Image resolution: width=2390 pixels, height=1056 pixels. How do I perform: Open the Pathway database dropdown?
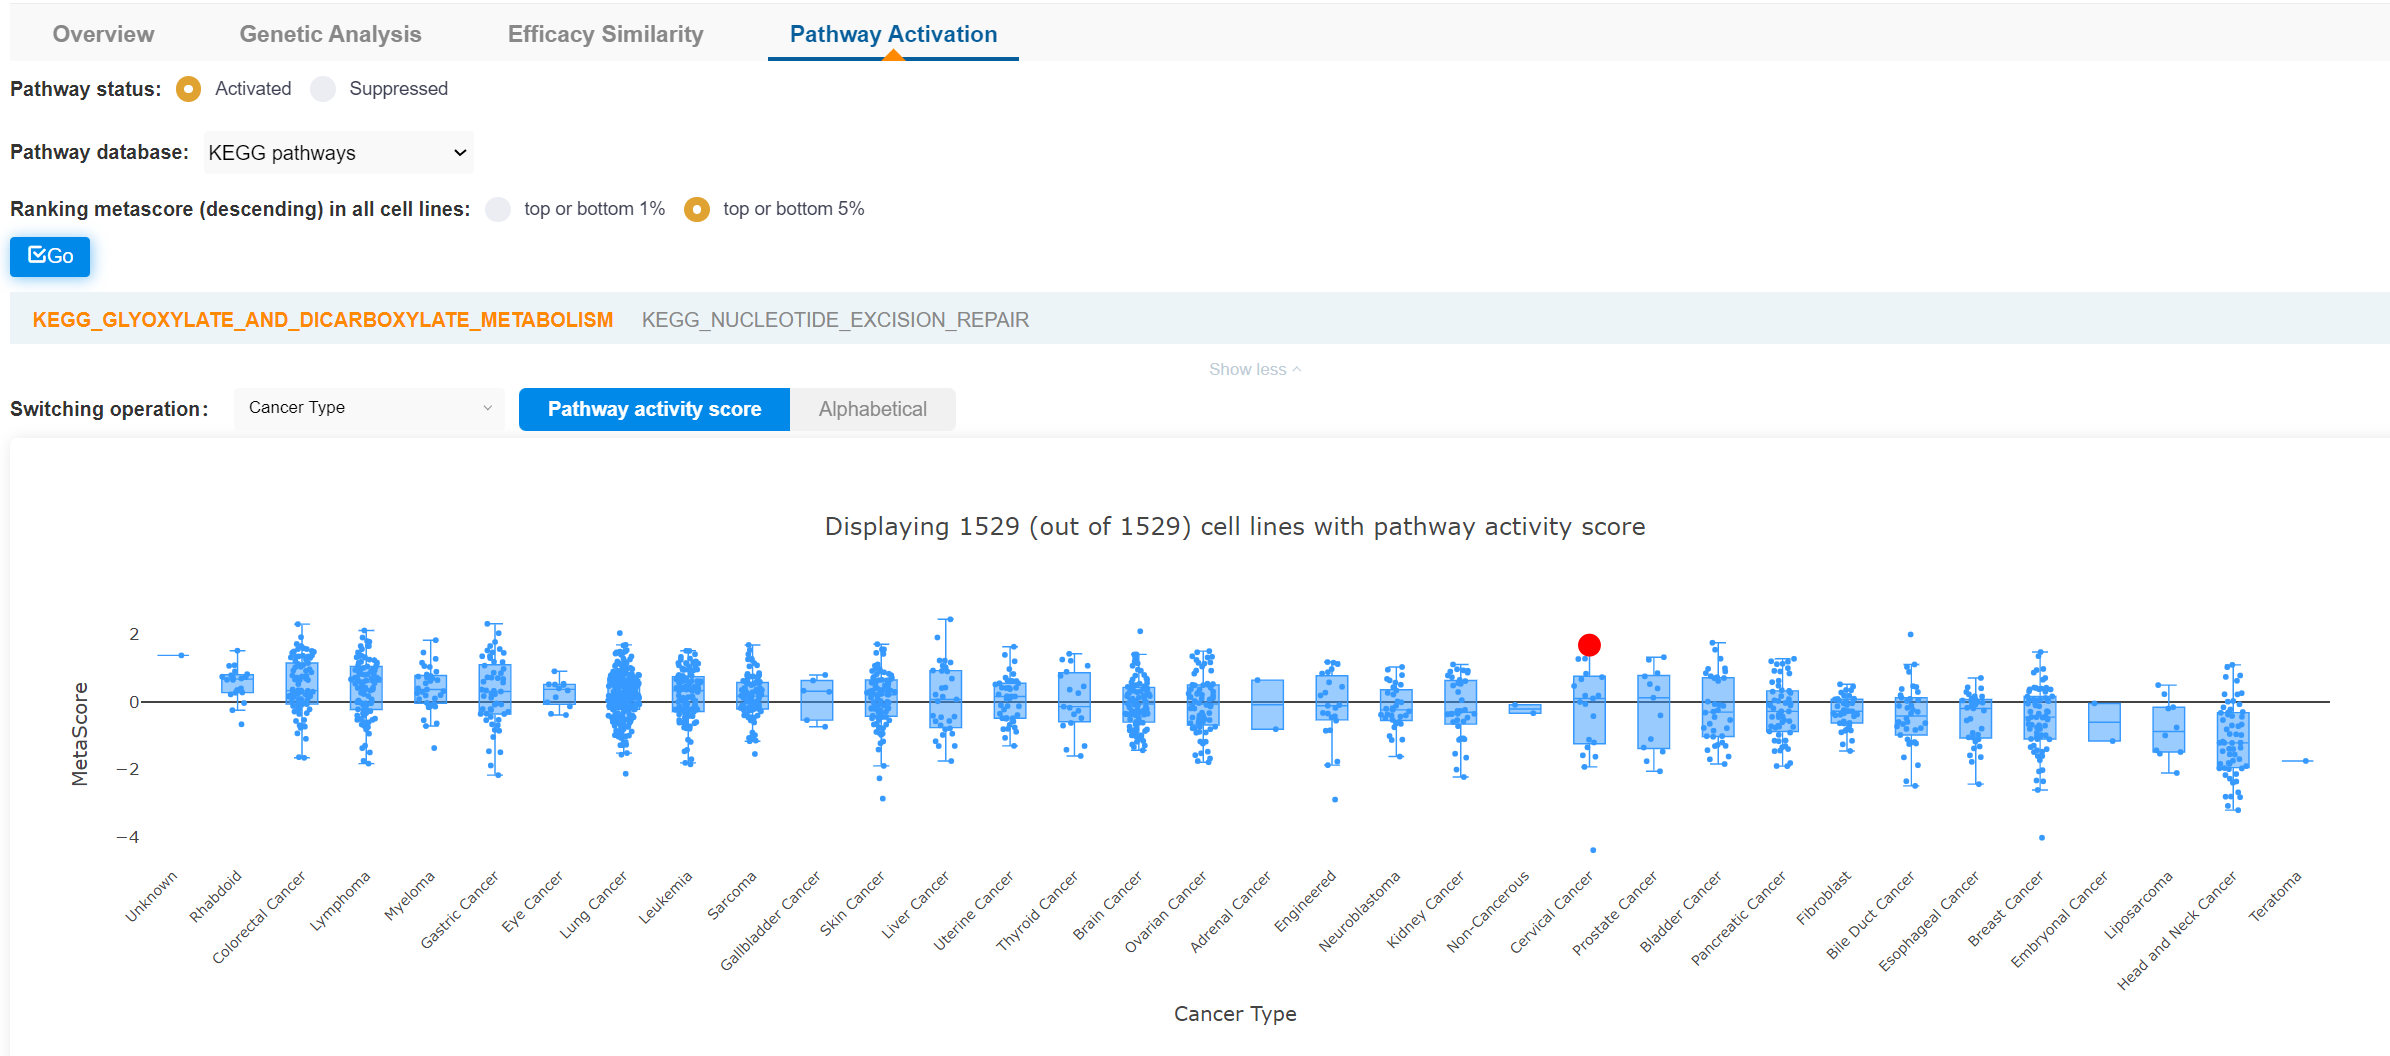(338, 153)
